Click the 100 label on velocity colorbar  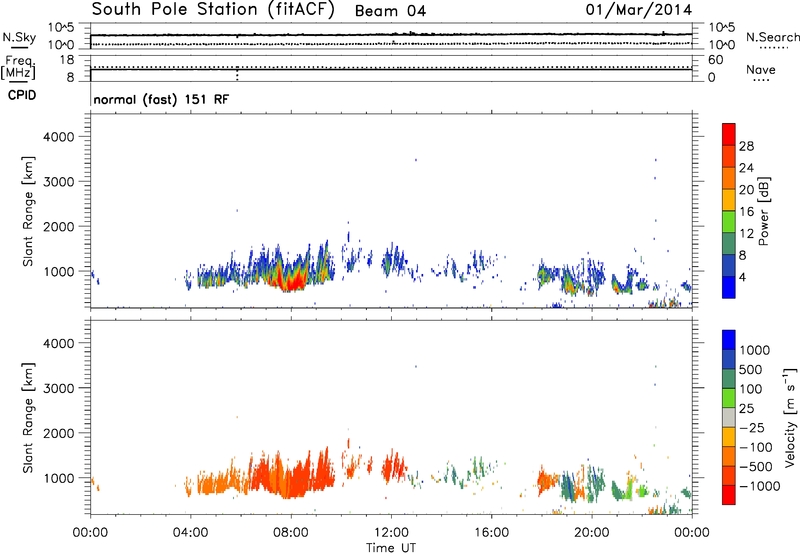pos(751,389)
